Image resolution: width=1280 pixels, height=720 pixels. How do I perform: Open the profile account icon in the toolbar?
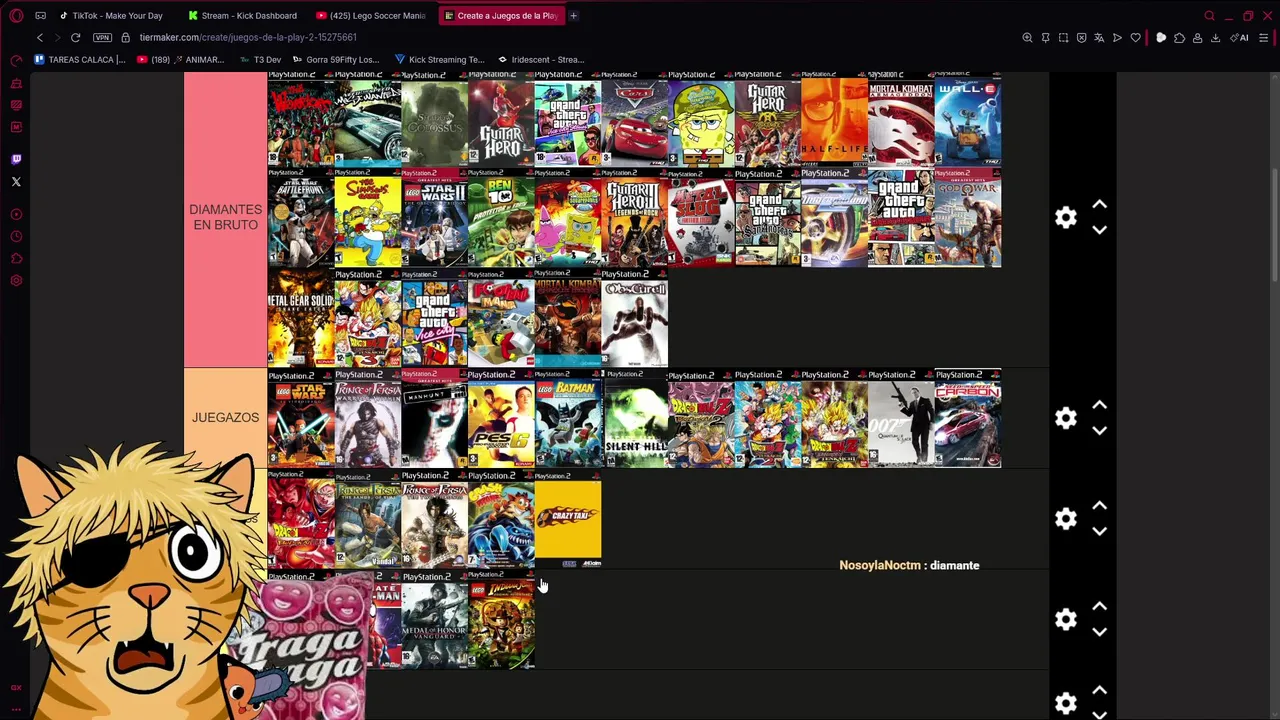coord(1197,38)
